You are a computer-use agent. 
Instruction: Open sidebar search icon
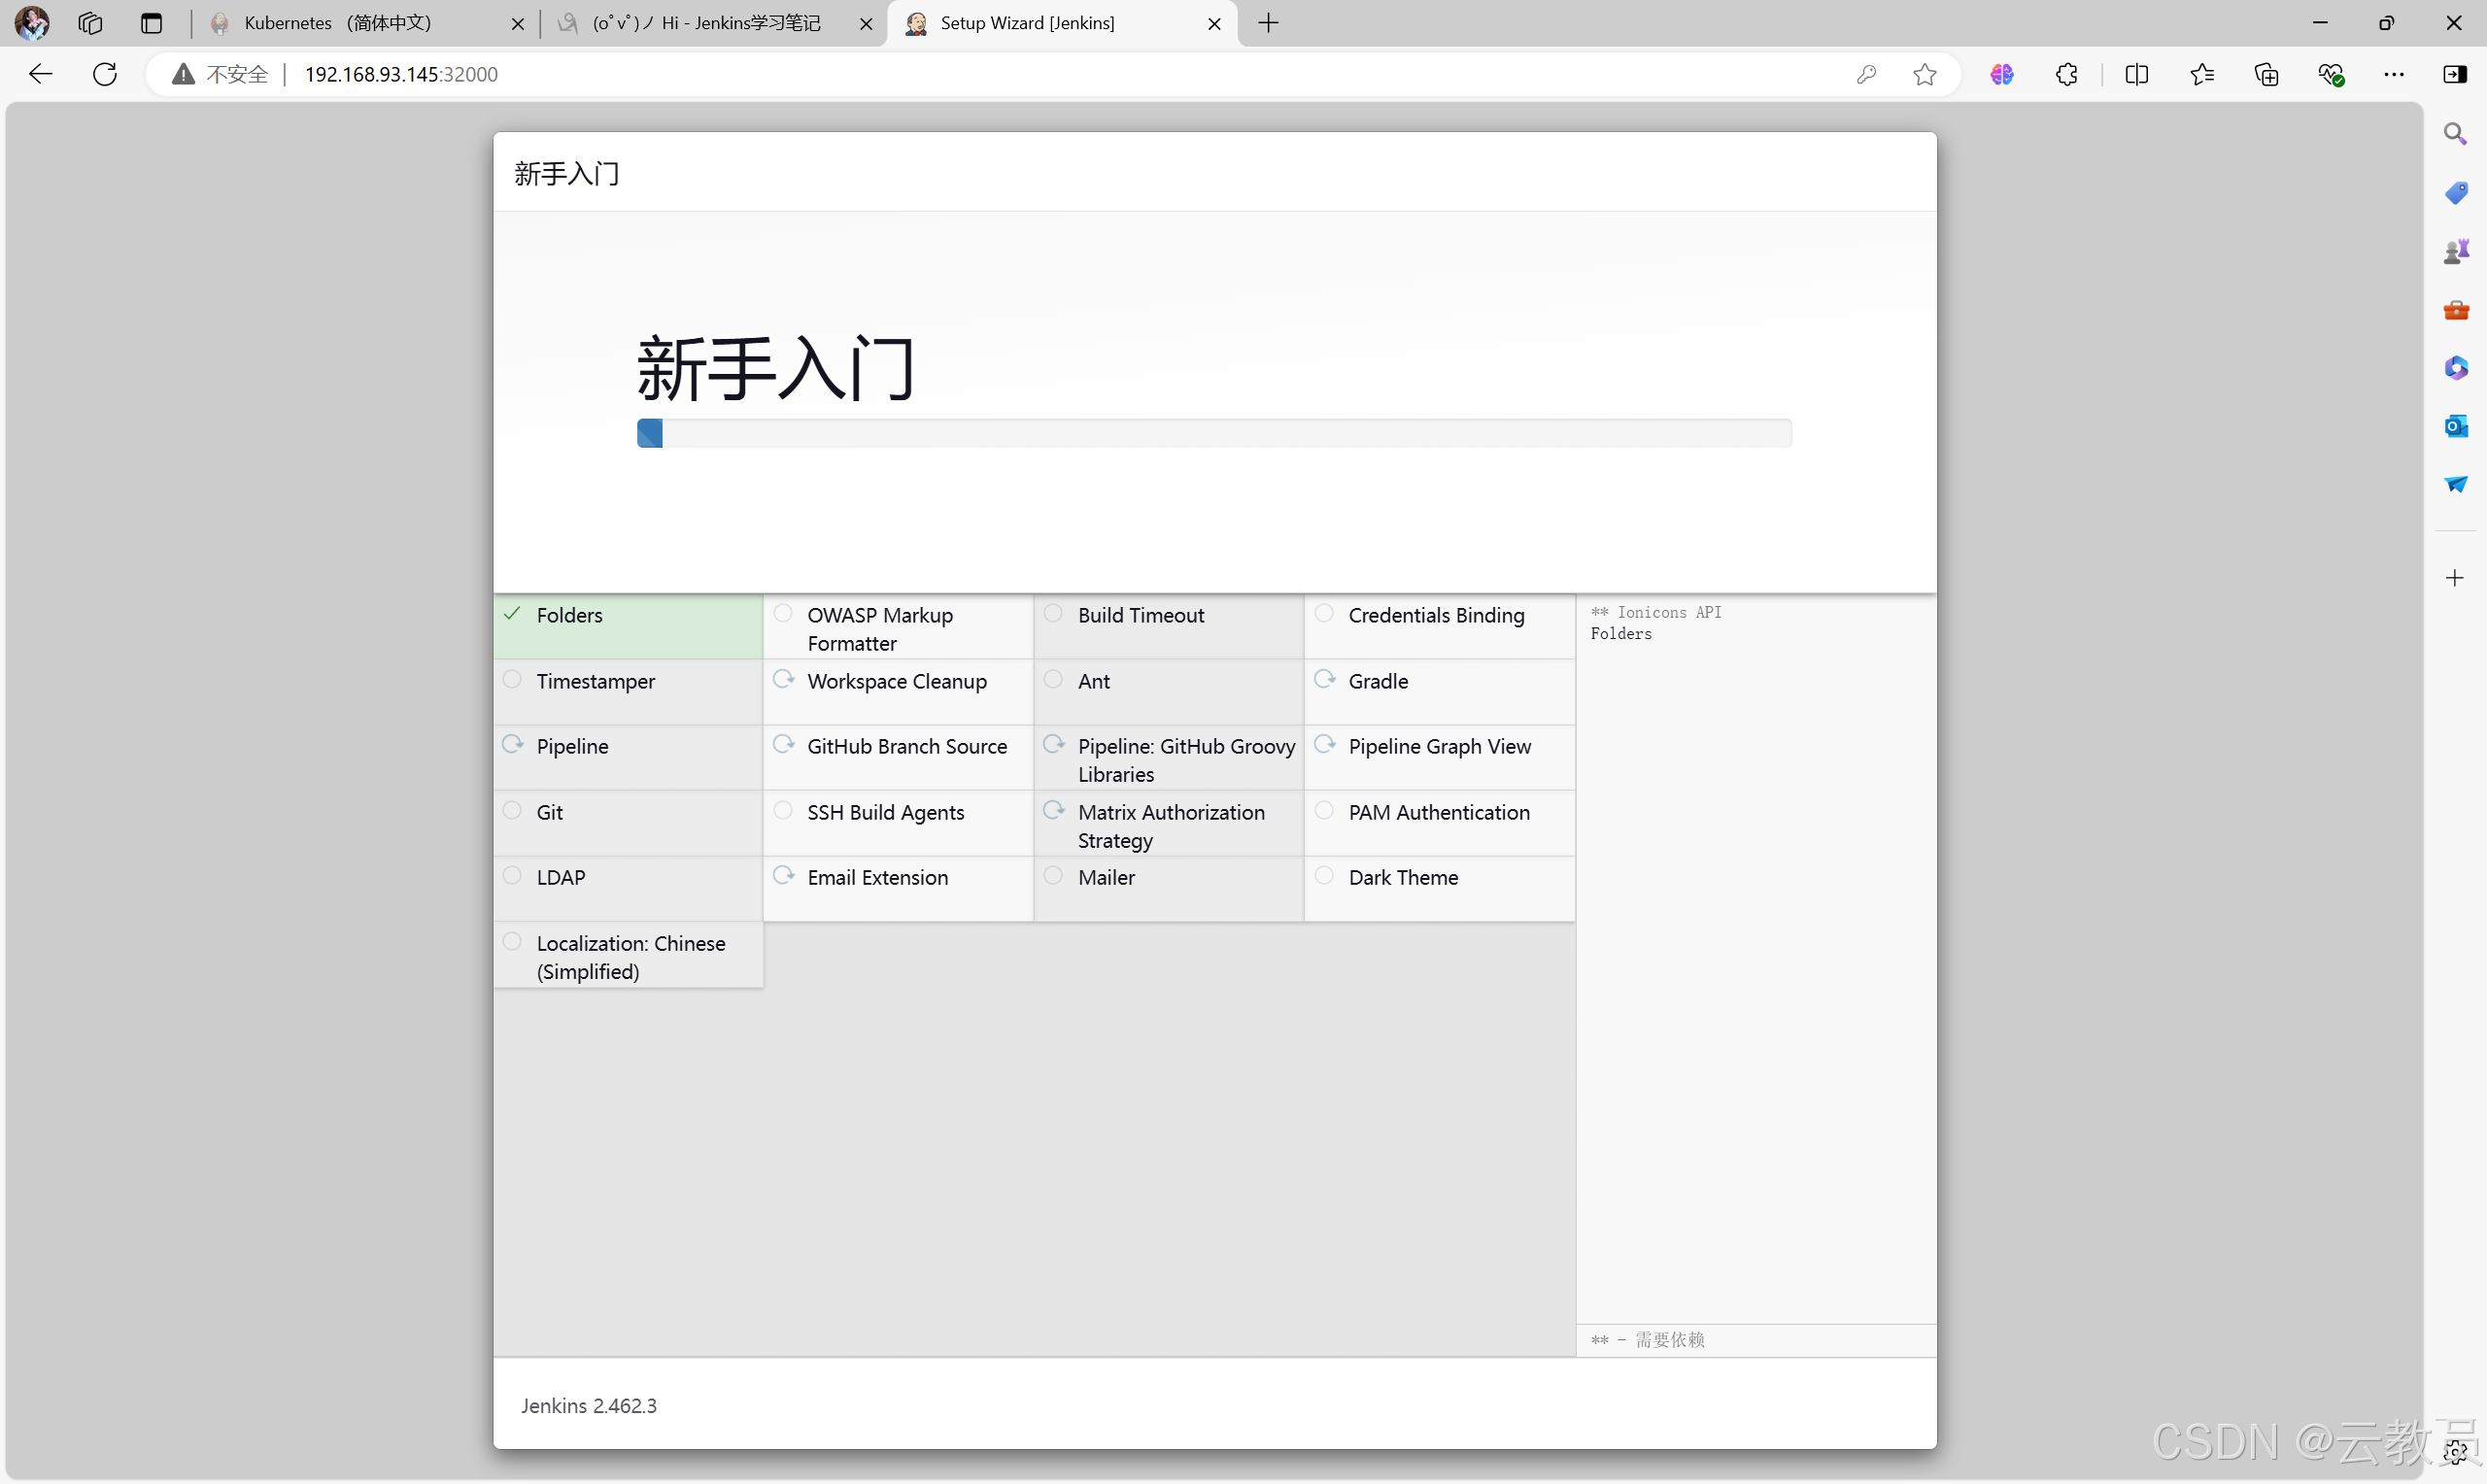[2455, 134]
